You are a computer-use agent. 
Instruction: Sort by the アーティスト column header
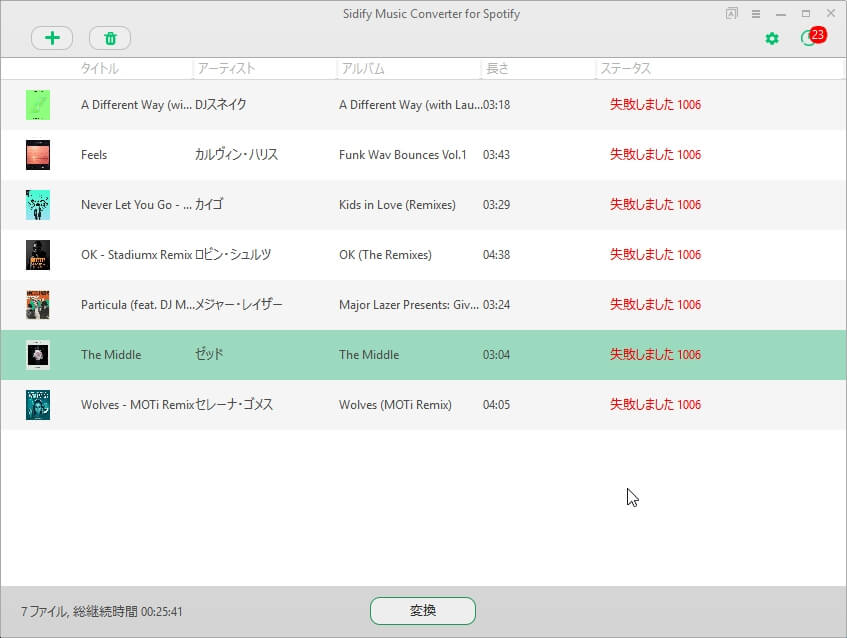(x=226, y=69)
